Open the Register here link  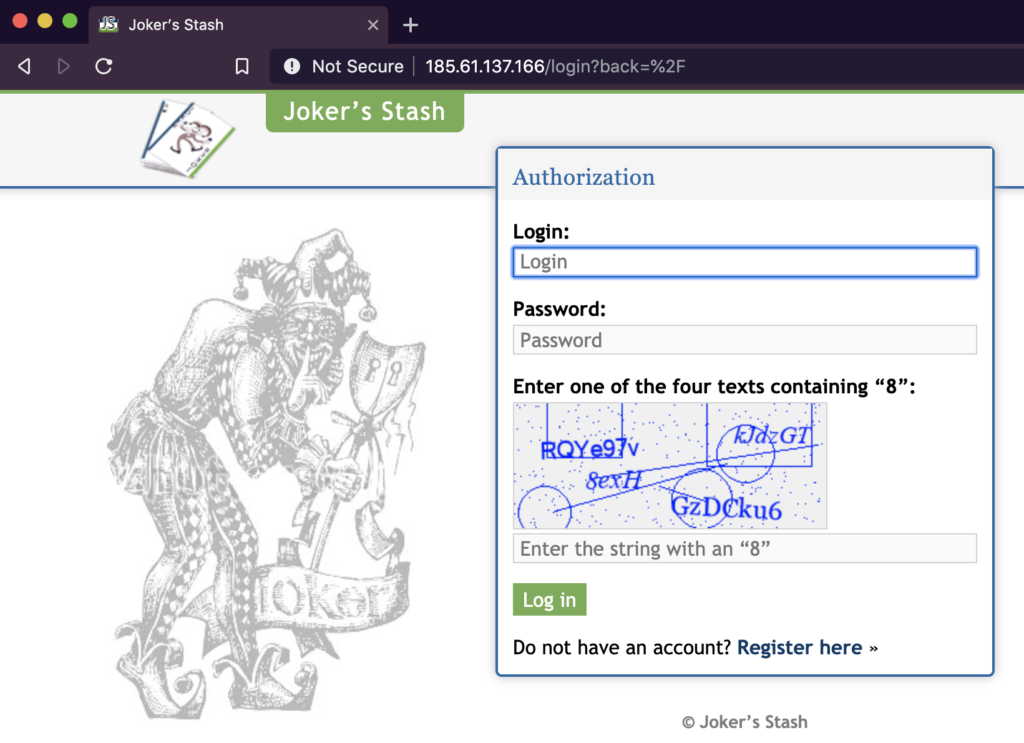point(799,648)
